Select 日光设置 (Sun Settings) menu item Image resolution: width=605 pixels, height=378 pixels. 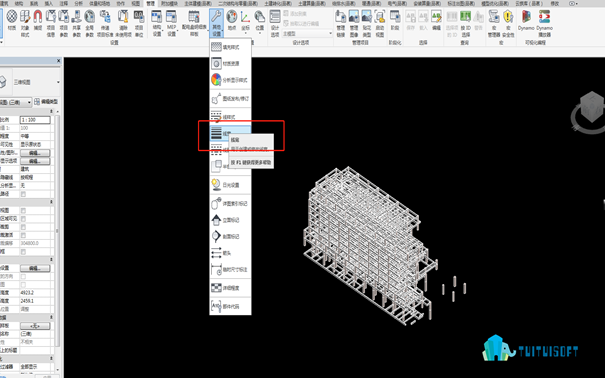point(230,185)
